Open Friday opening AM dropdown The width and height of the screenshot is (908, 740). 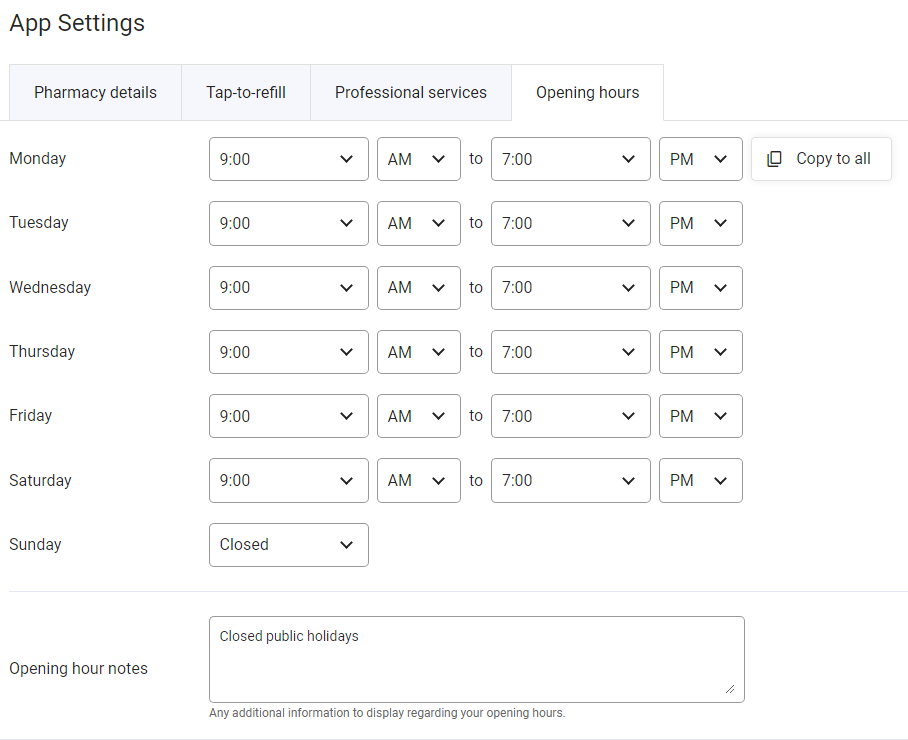pyautogui.click(x=419, y=416)
